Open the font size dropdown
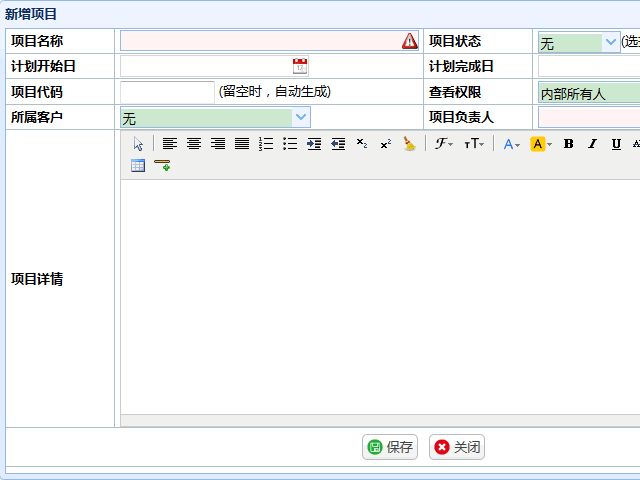The image size is (640, 480). (x=474, y=144)
